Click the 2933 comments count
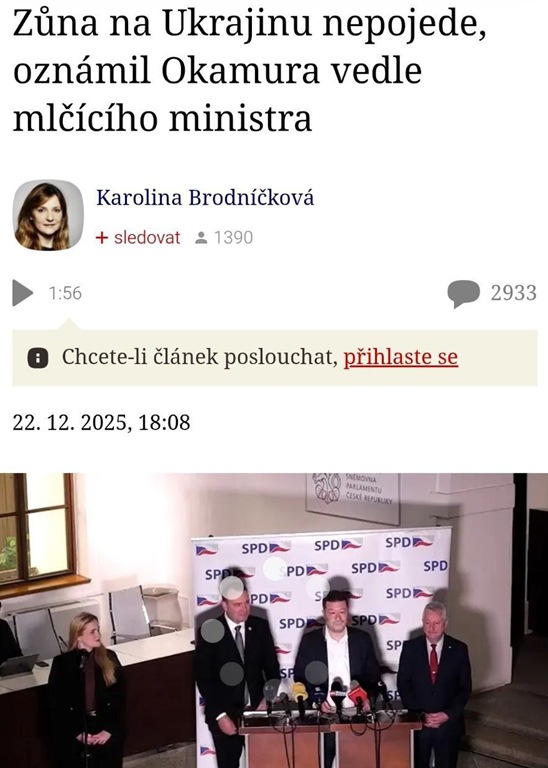The image size is (548, 768). point(514,293)
